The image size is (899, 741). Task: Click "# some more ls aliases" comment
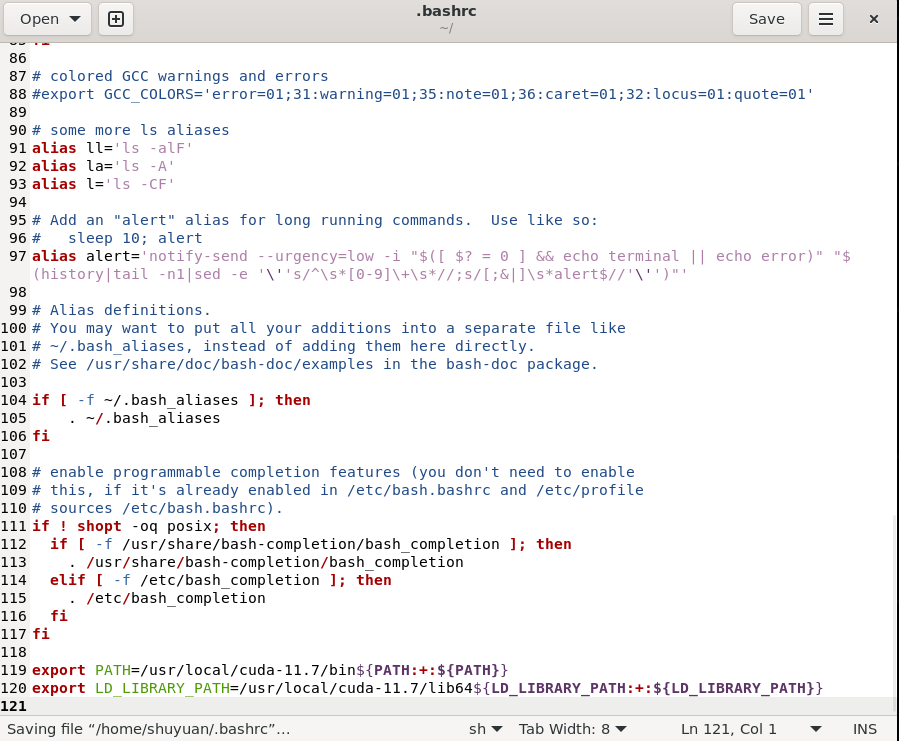coord(131,130)
